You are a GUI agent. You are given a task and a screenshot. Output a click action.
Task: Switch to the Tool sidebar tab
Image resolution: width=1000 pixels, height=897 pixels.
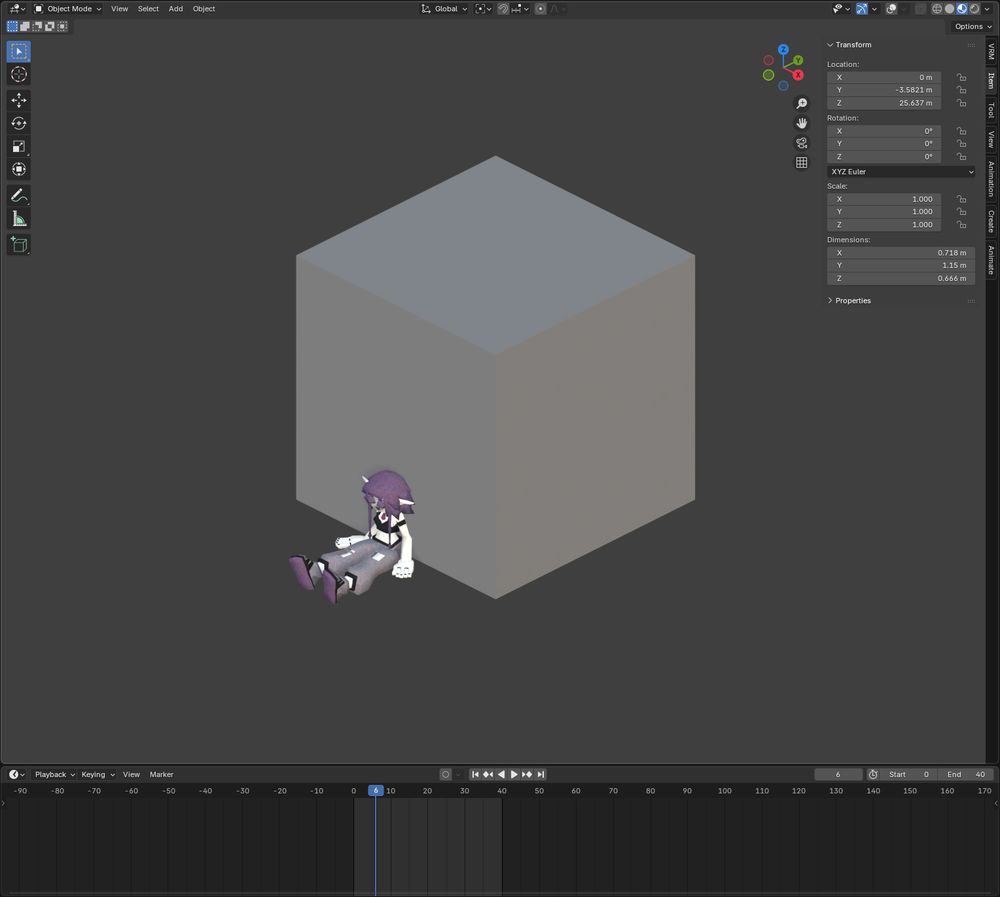tap(991, 110)
